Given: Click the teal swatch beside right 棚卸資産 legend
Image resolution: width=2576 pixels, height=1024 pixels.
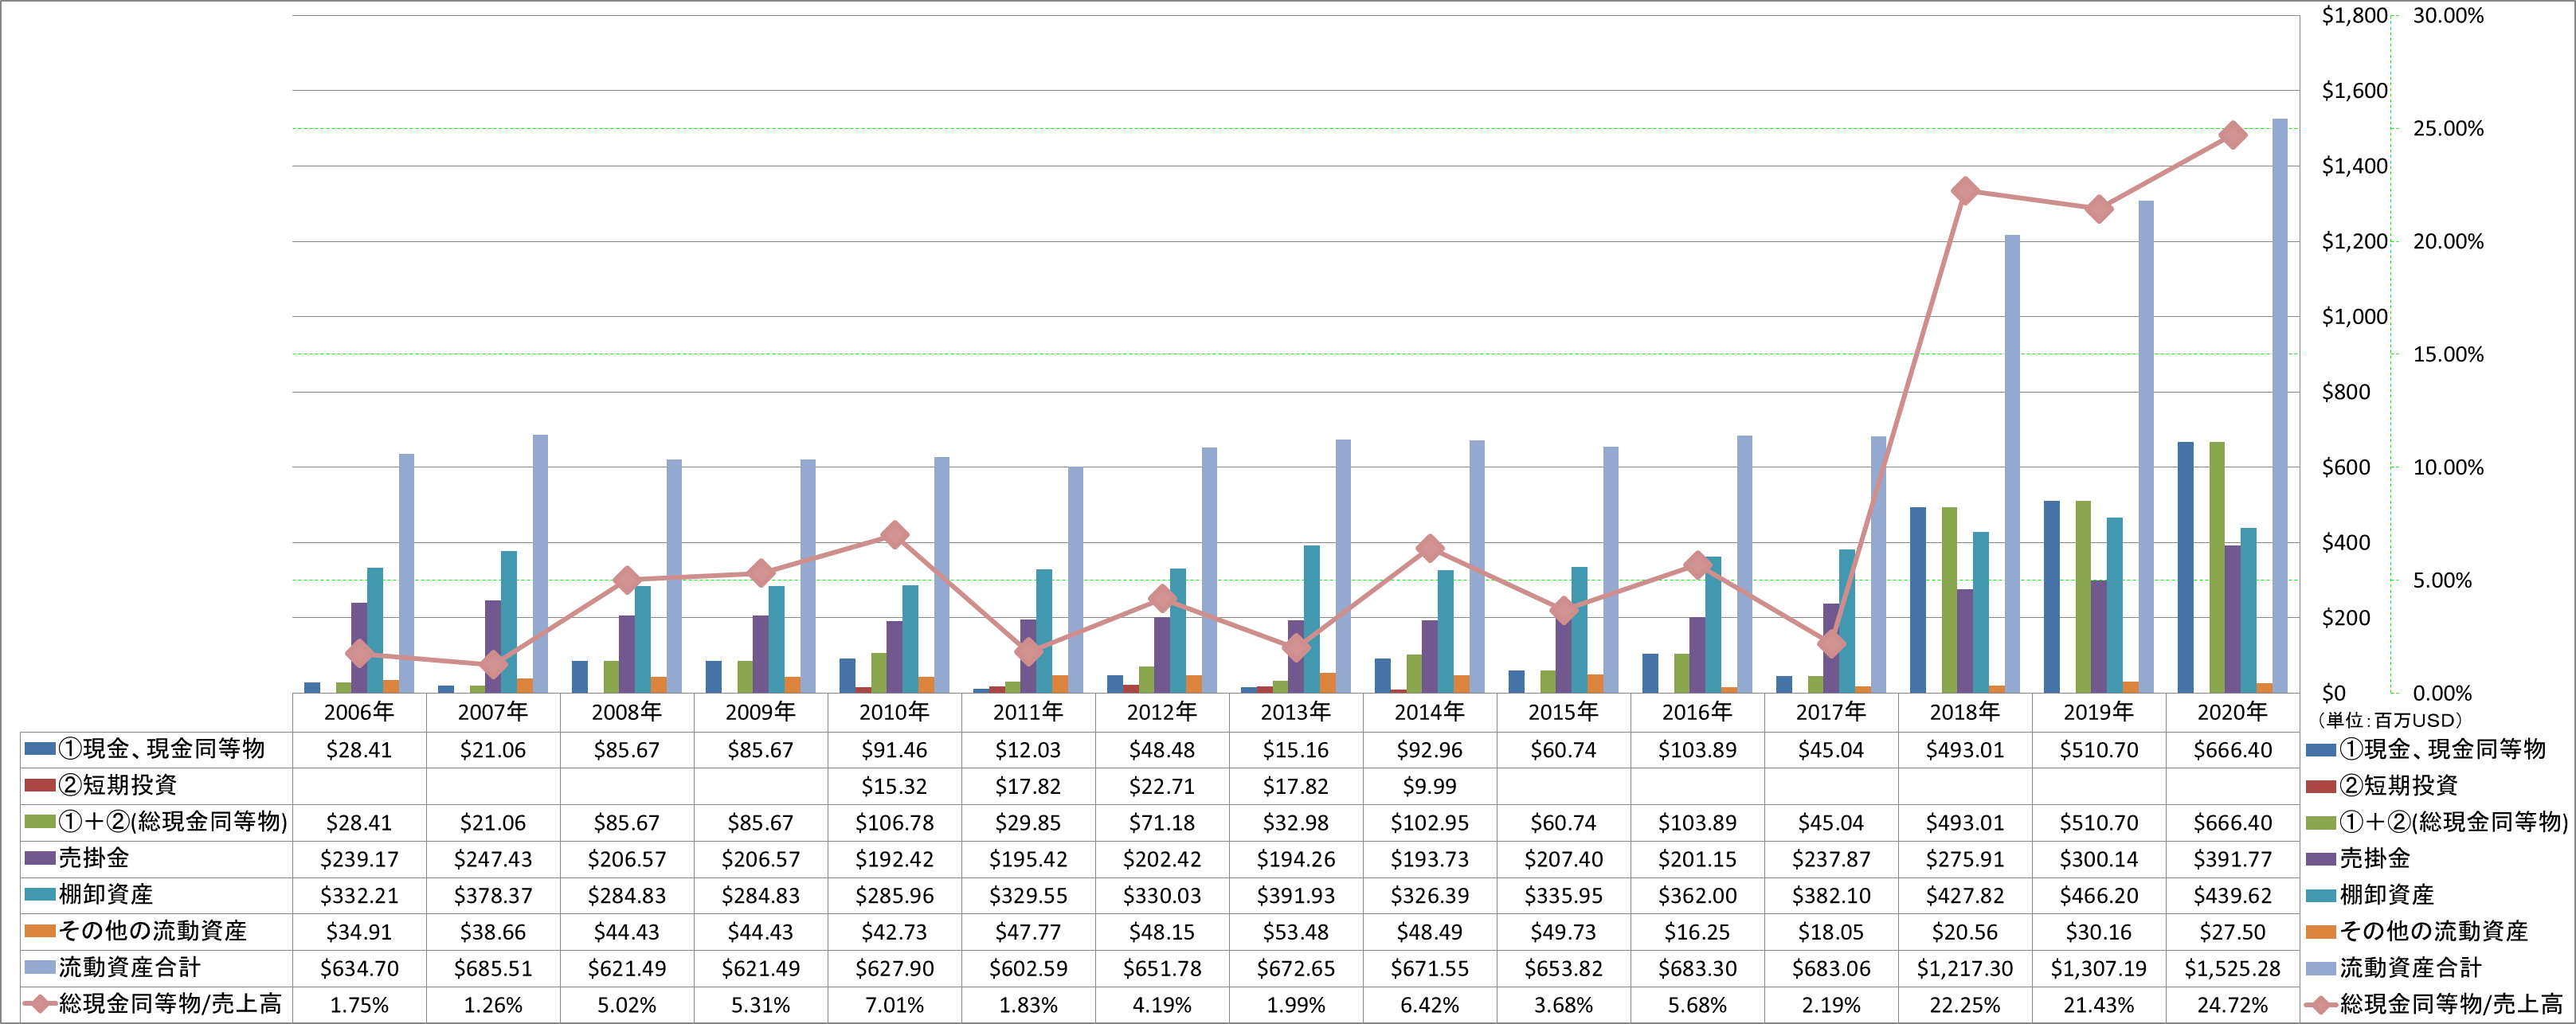Looking at the screenshot, I should point(2320,895).
